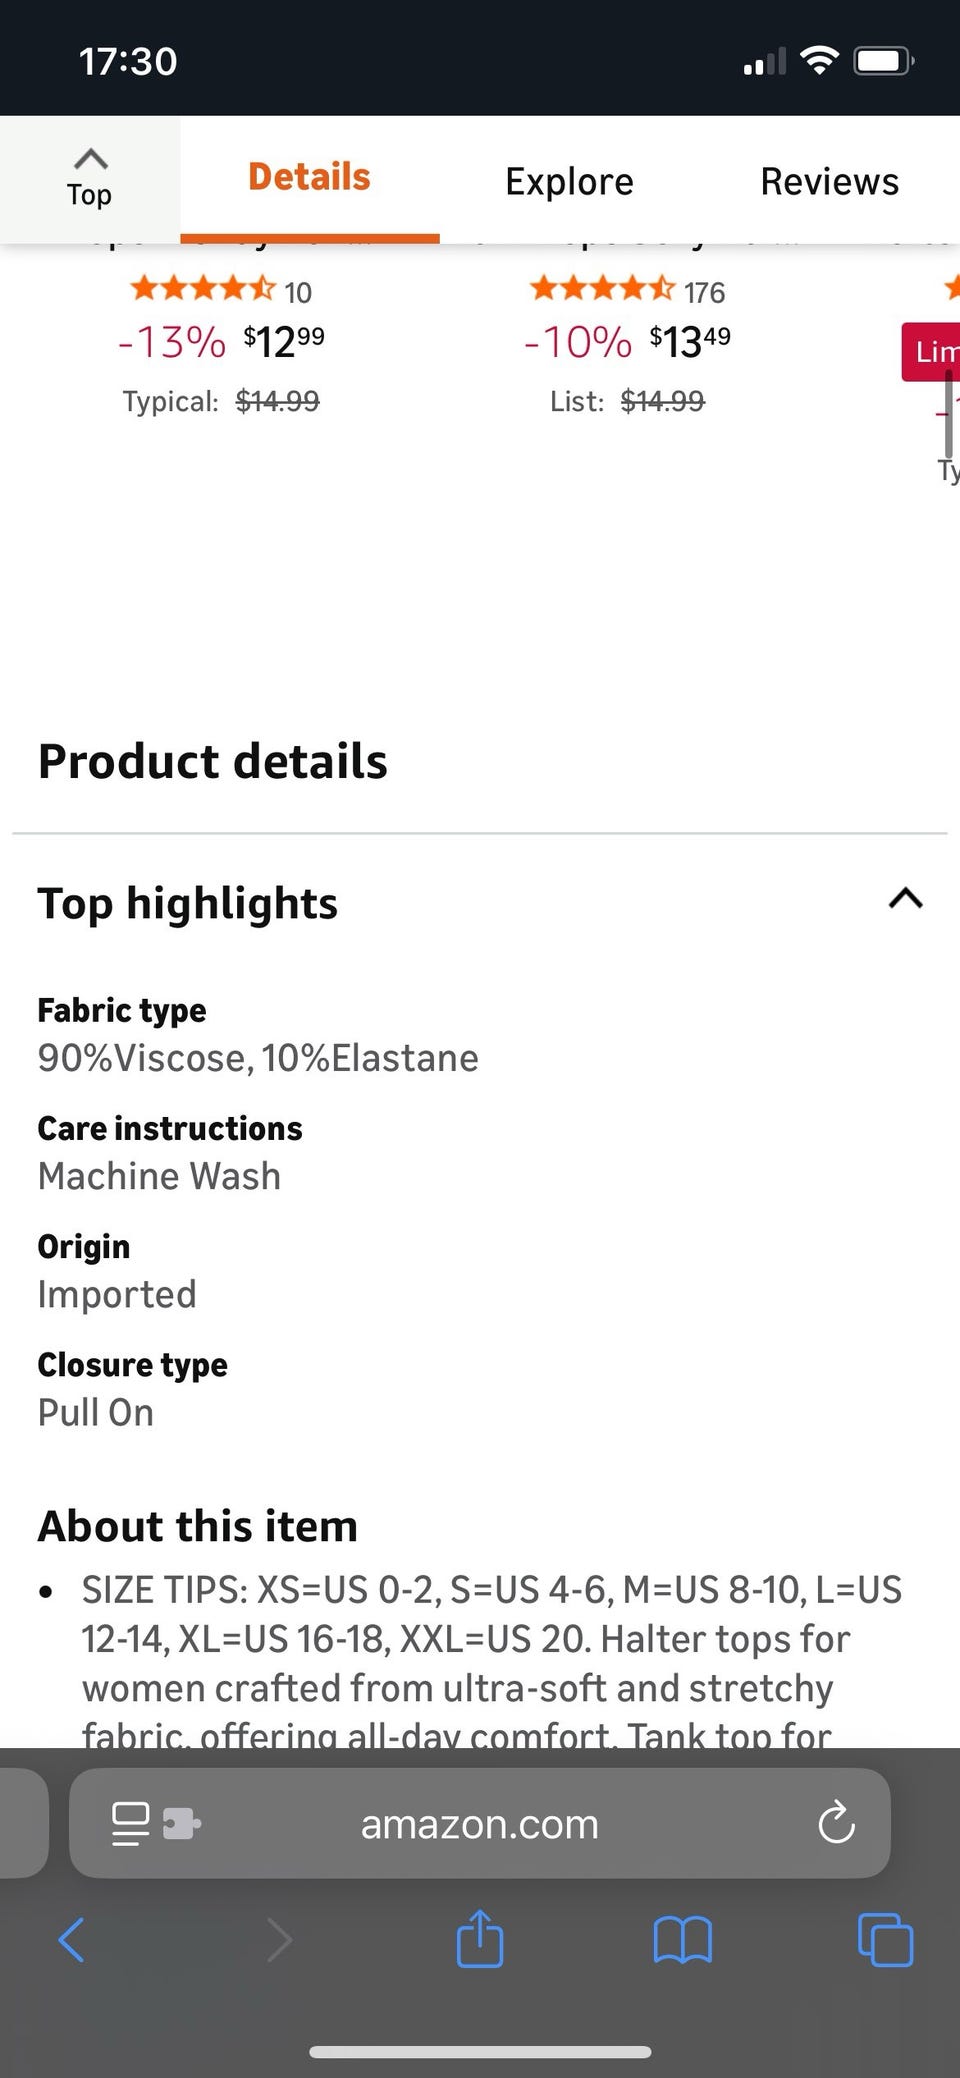This screenshot has width=960, height=2078.
Task: Reload the amazon.com page
Action: tap(836, 1824)
